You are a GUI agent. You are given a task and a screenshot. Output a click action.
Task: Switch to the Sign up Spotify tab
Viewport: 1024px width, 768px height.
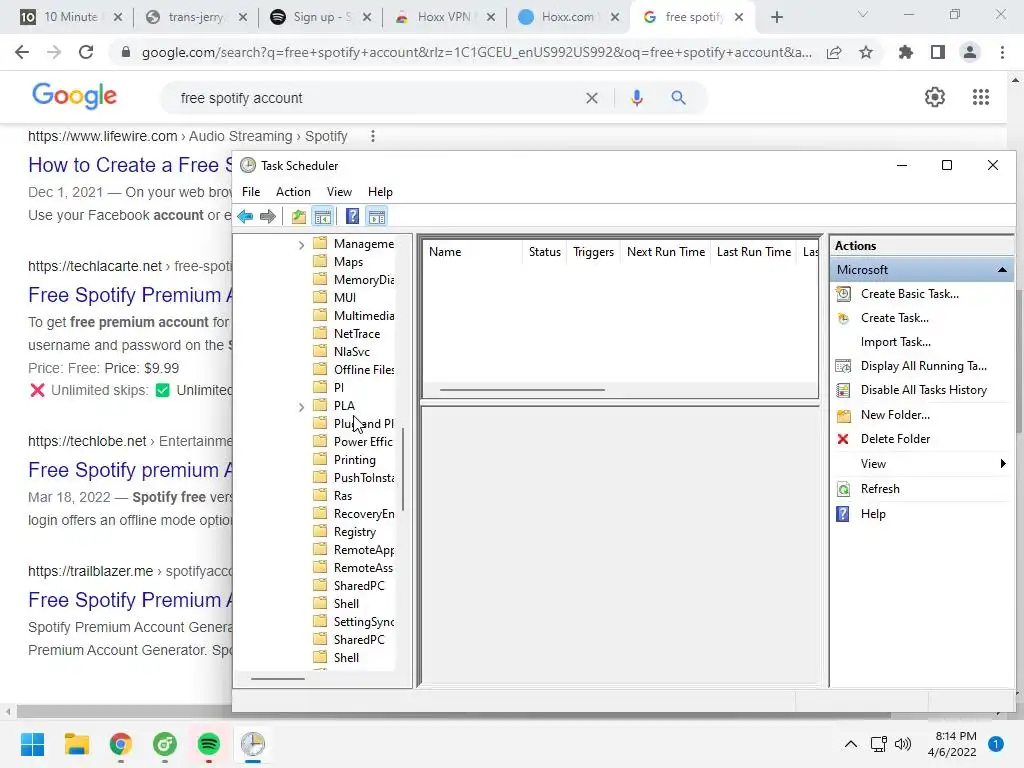(x=322, y=17)
